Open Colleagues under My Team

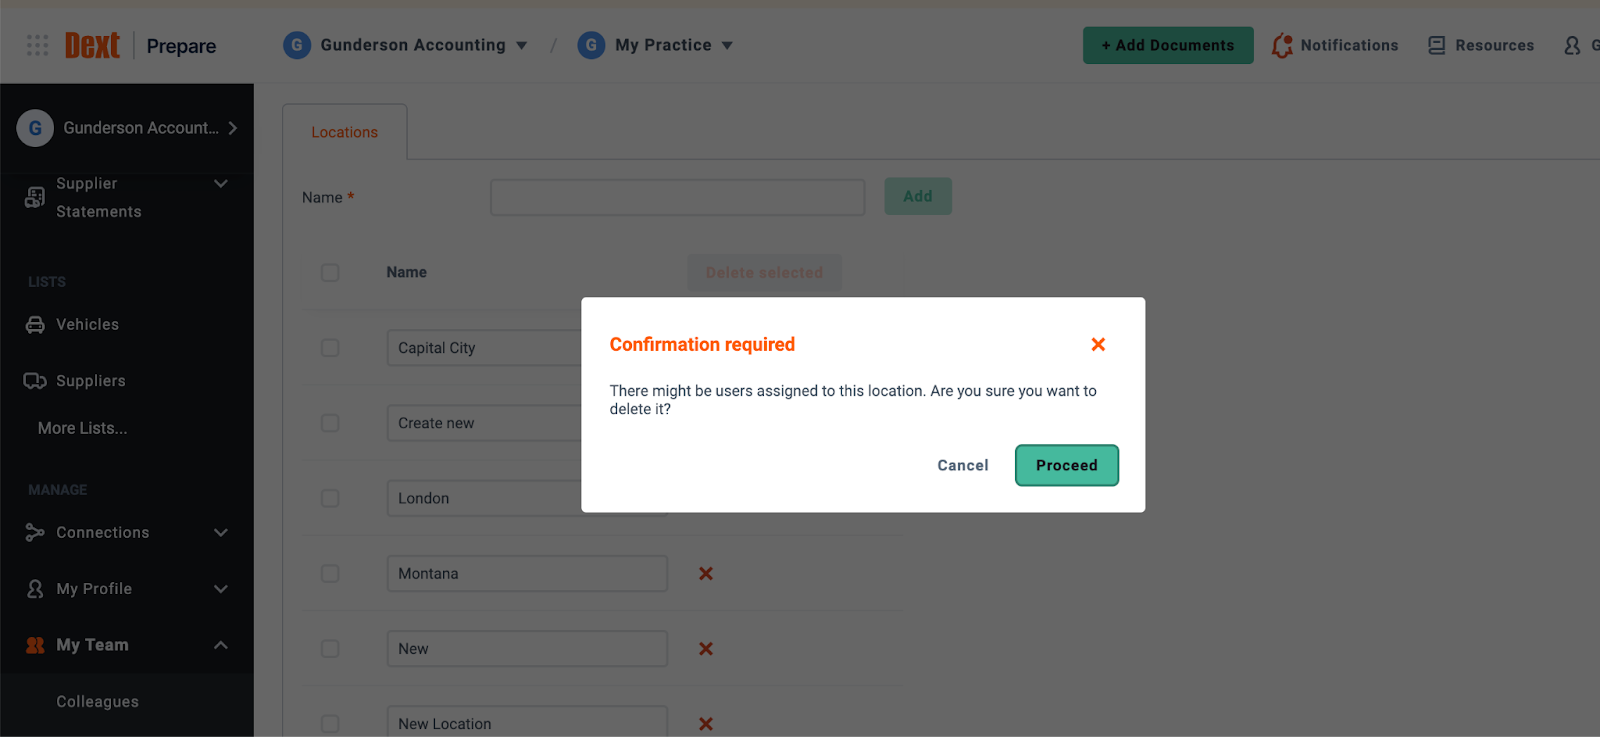tap(97, 702)
